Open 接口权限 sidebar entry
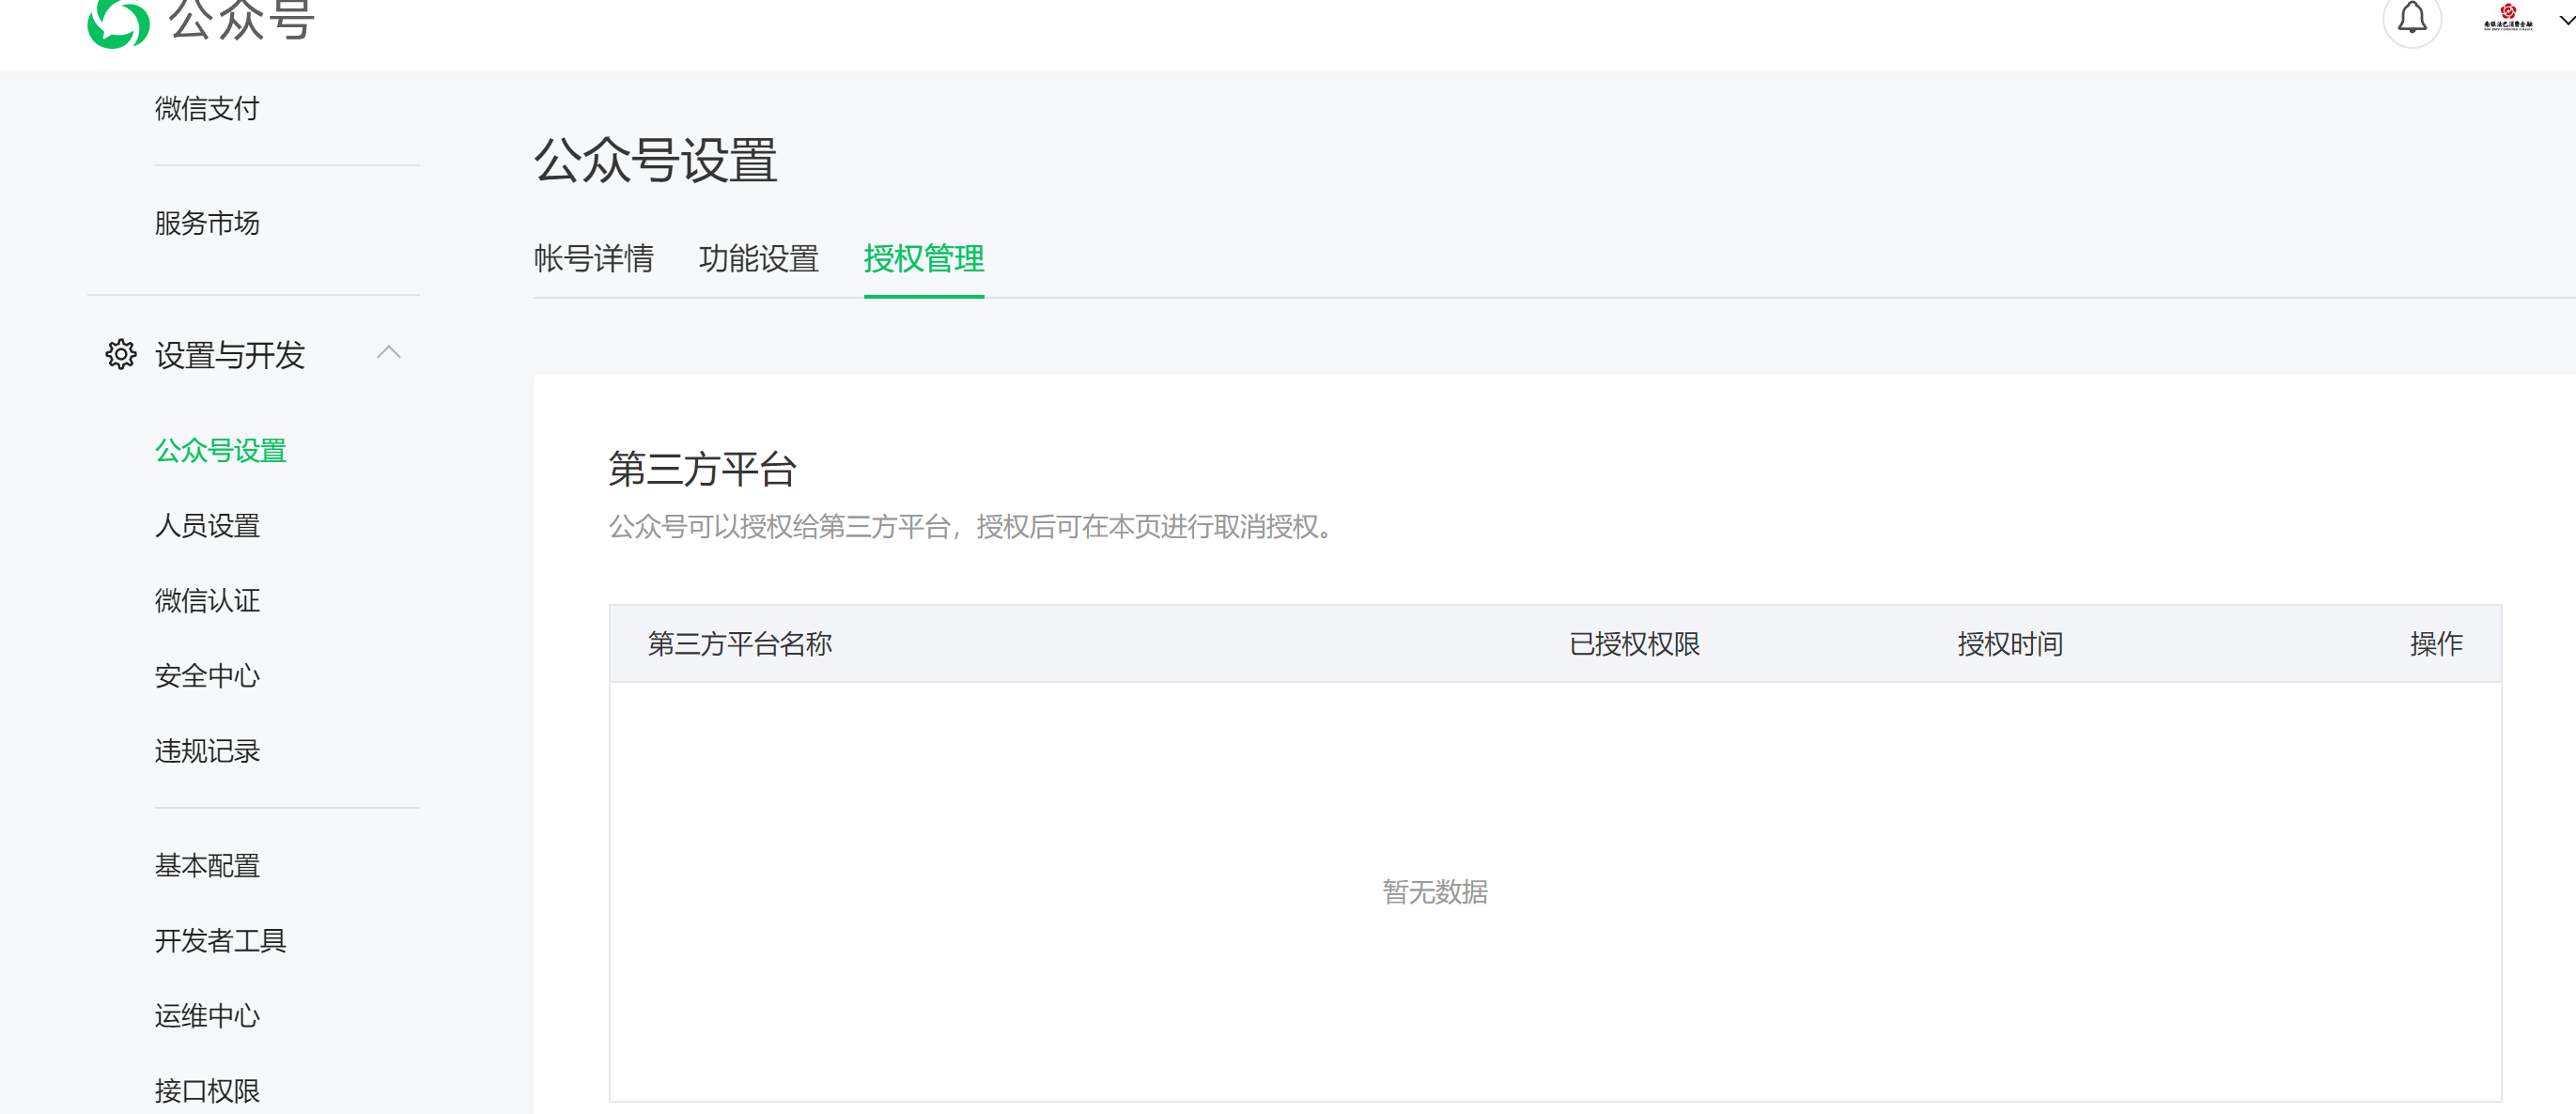 [207, 1091]
